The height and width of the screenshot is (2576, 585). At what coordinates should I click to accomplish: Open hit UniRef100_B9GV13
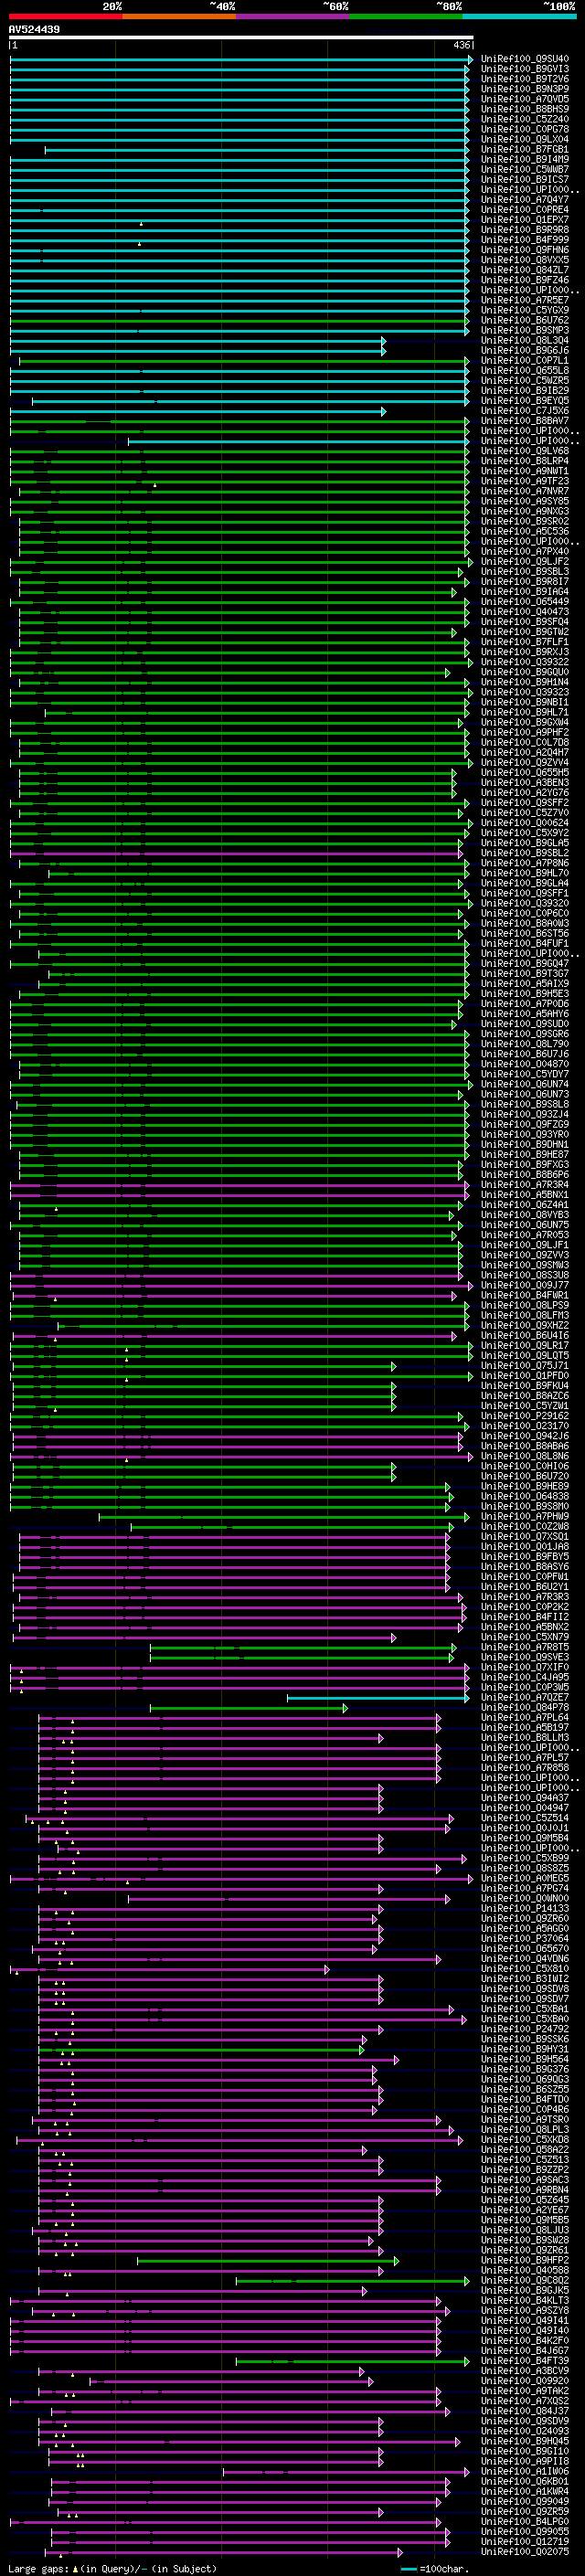525,69
